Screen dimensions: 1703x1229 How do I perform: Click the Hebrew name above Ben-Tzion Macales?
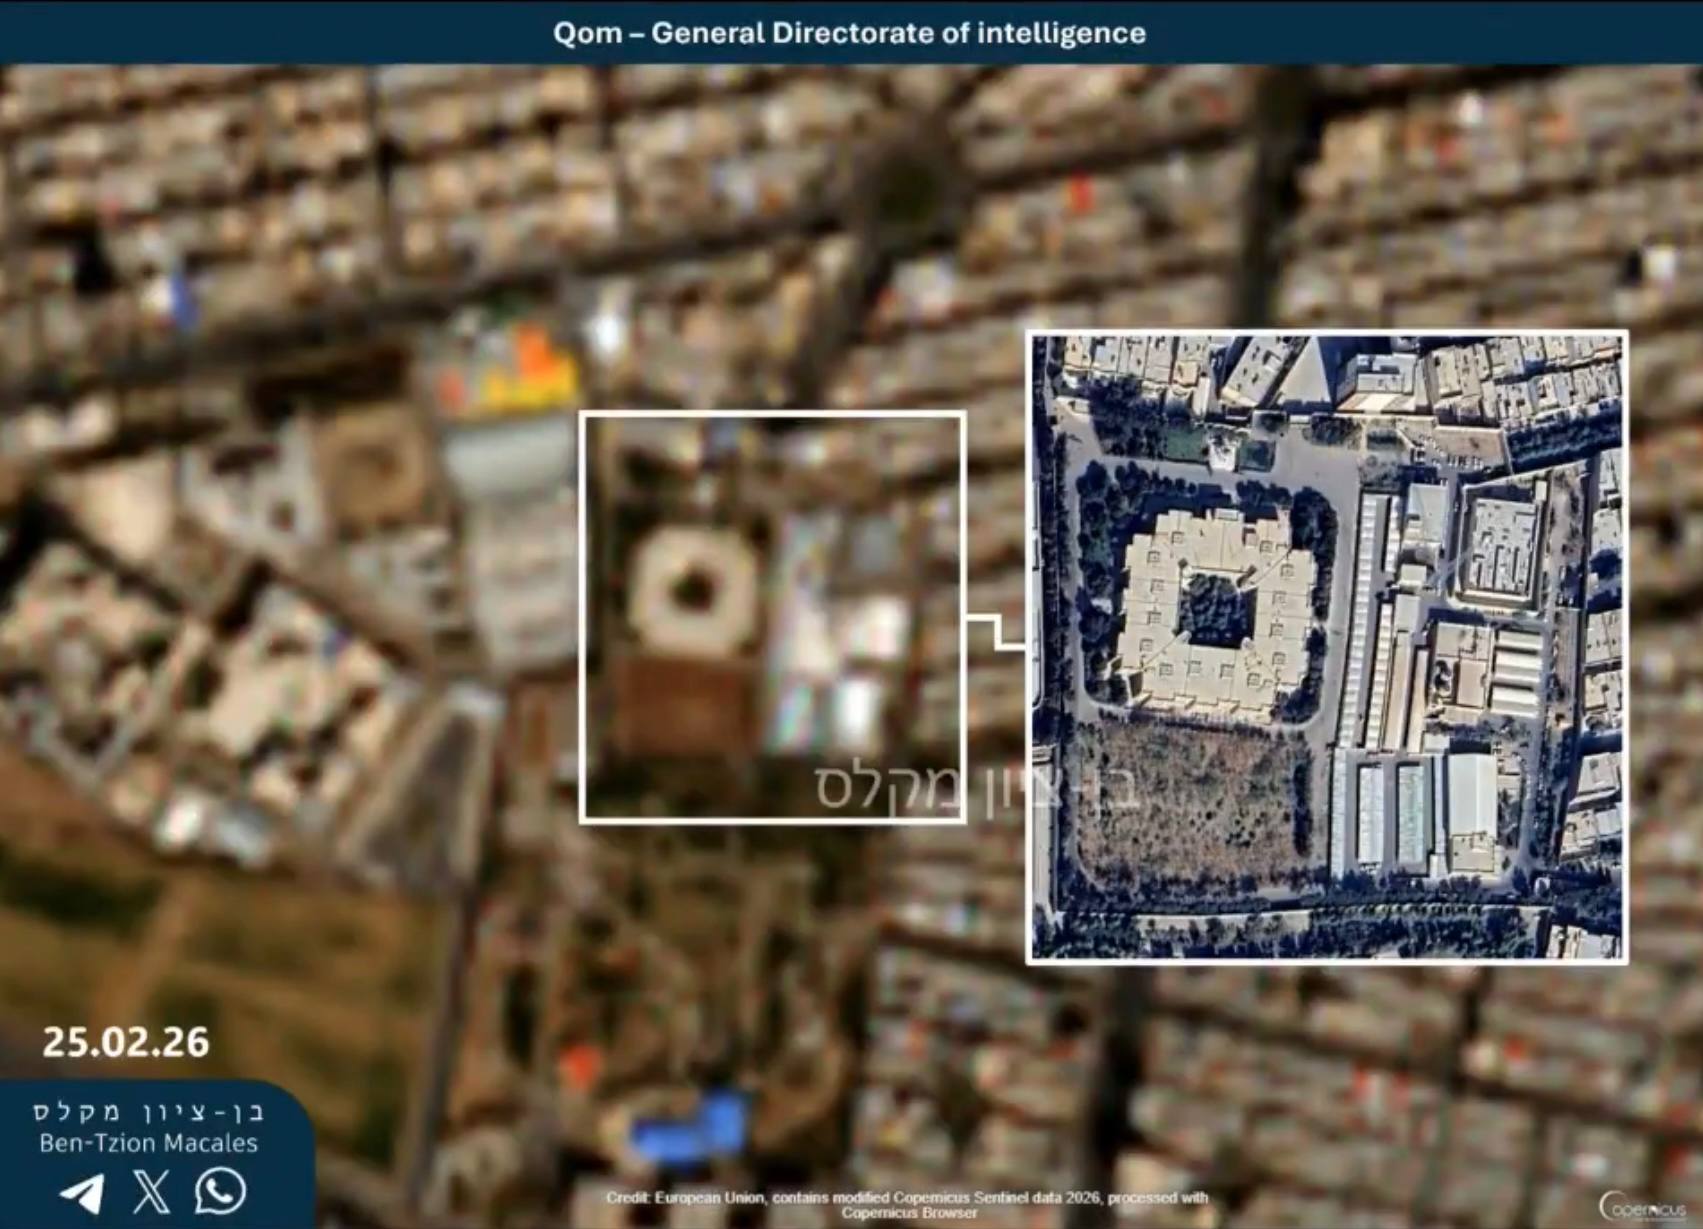point(148,1111)
